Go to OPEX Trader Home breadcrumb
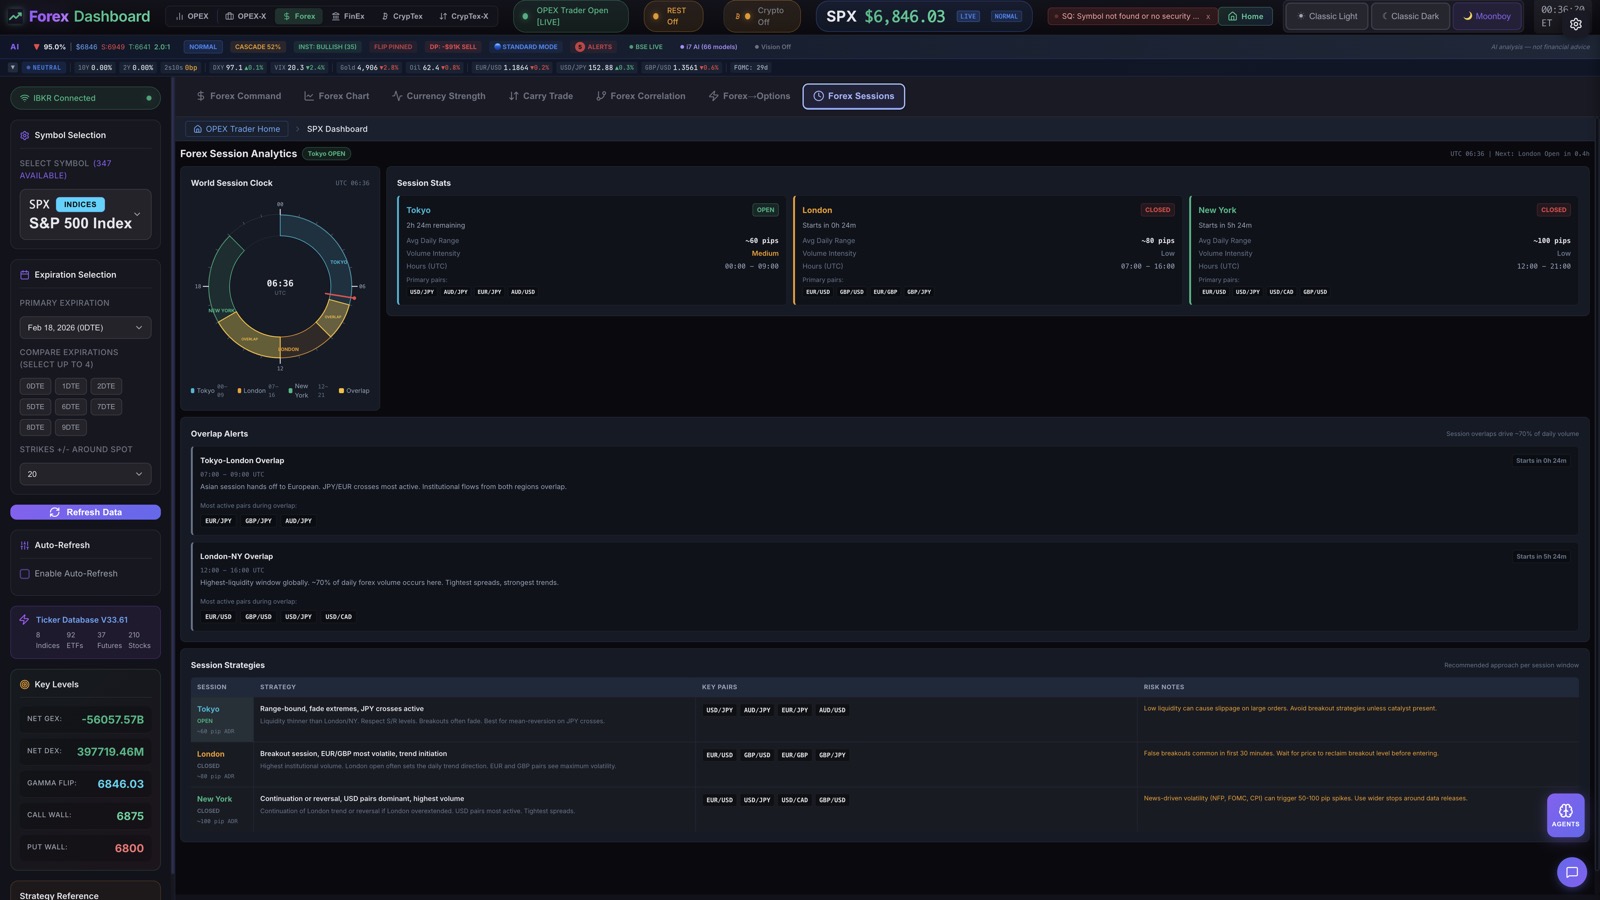This screenshot has width=1600, height=900. tap(236, 129)
